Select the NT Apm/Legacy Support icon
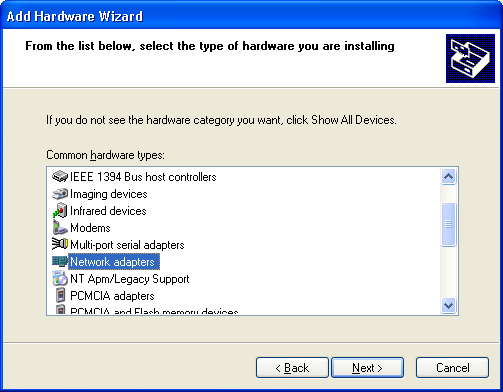This screenshot has height=392, width=503. coord(60,278)
